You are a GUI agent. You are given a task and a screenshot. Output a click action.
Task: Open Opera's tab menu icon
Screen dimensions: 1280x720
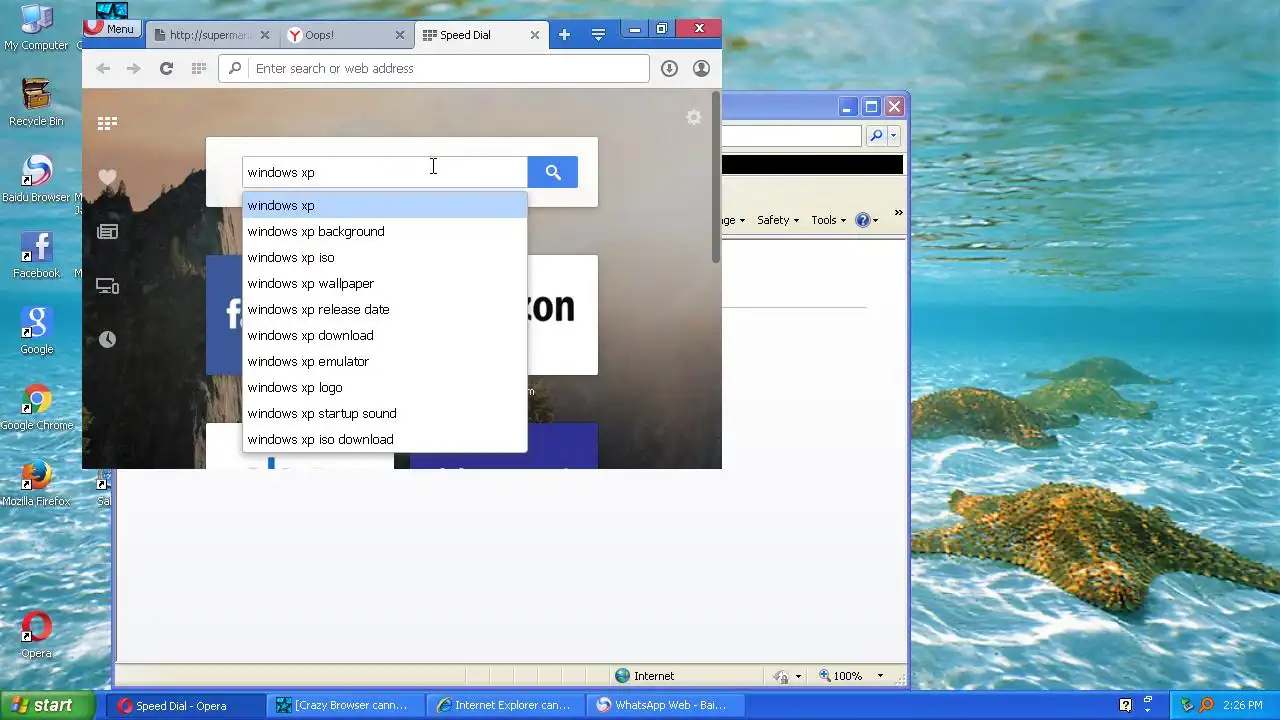(598, 34)
